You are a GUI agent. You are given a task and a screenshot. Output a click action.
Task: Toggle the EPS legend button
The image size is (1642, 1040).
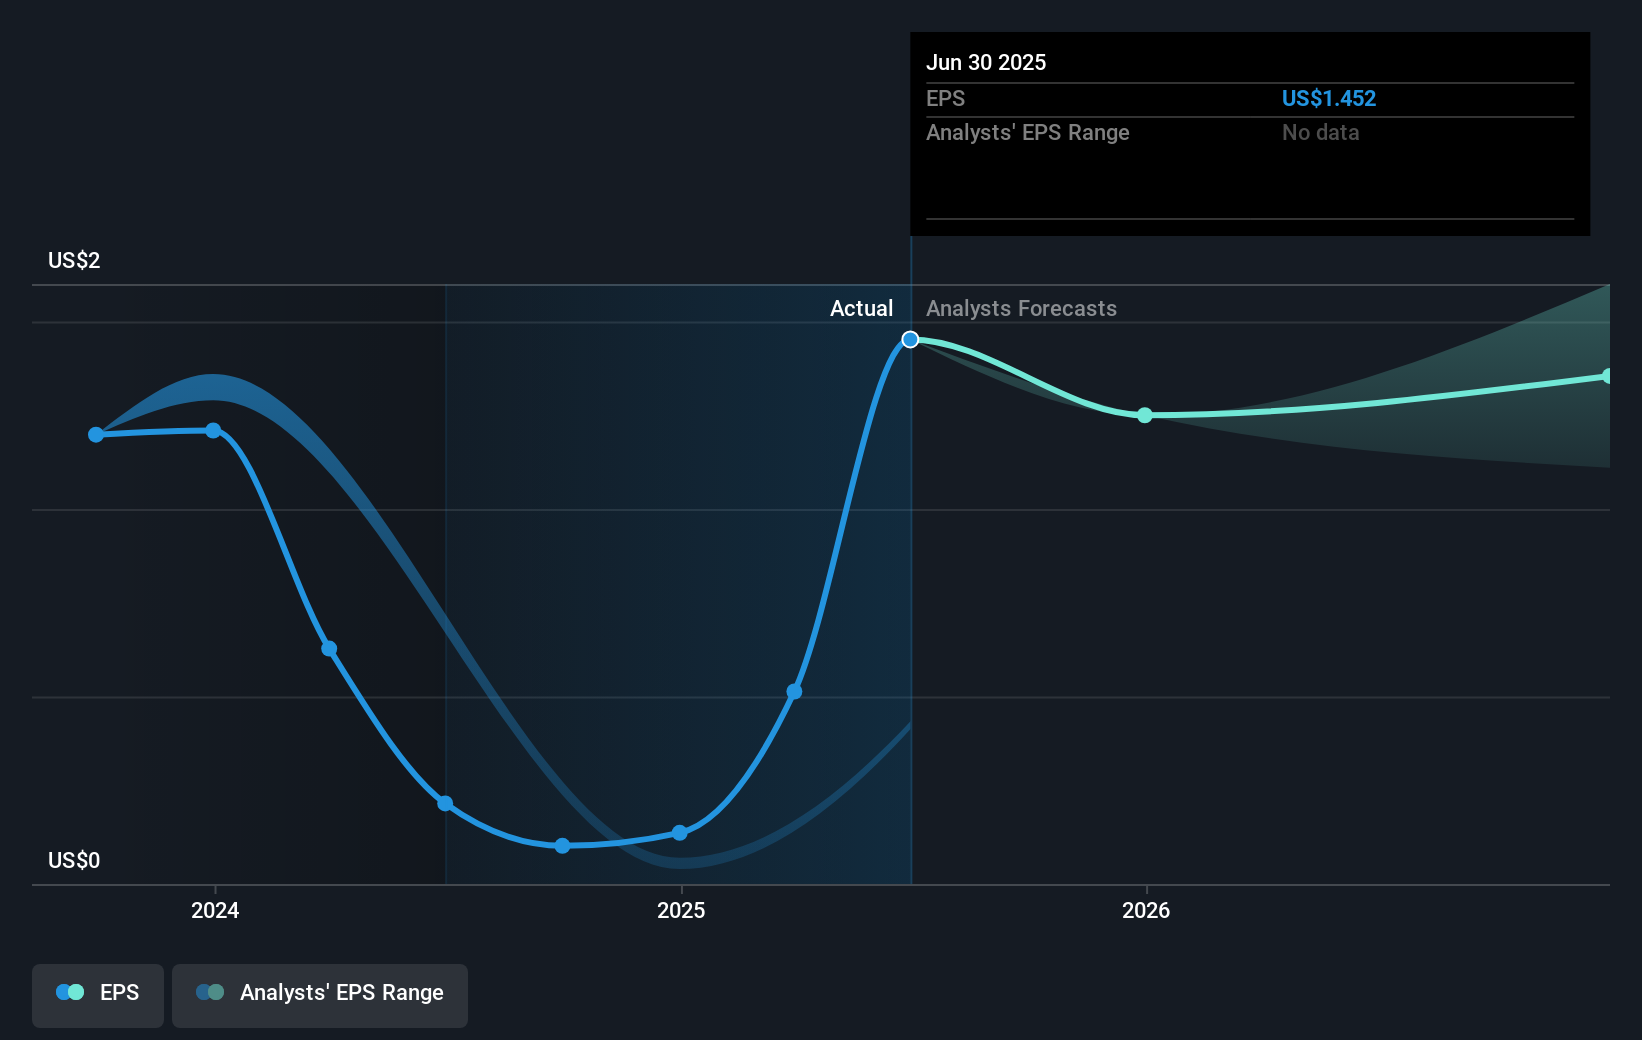pos(98,995)
